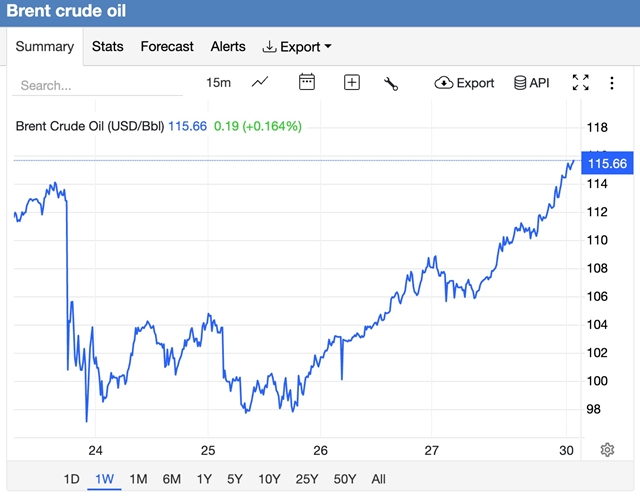Screen dimensions: 640x496
Task: Open the 15m interval selector
Action: 218,83
